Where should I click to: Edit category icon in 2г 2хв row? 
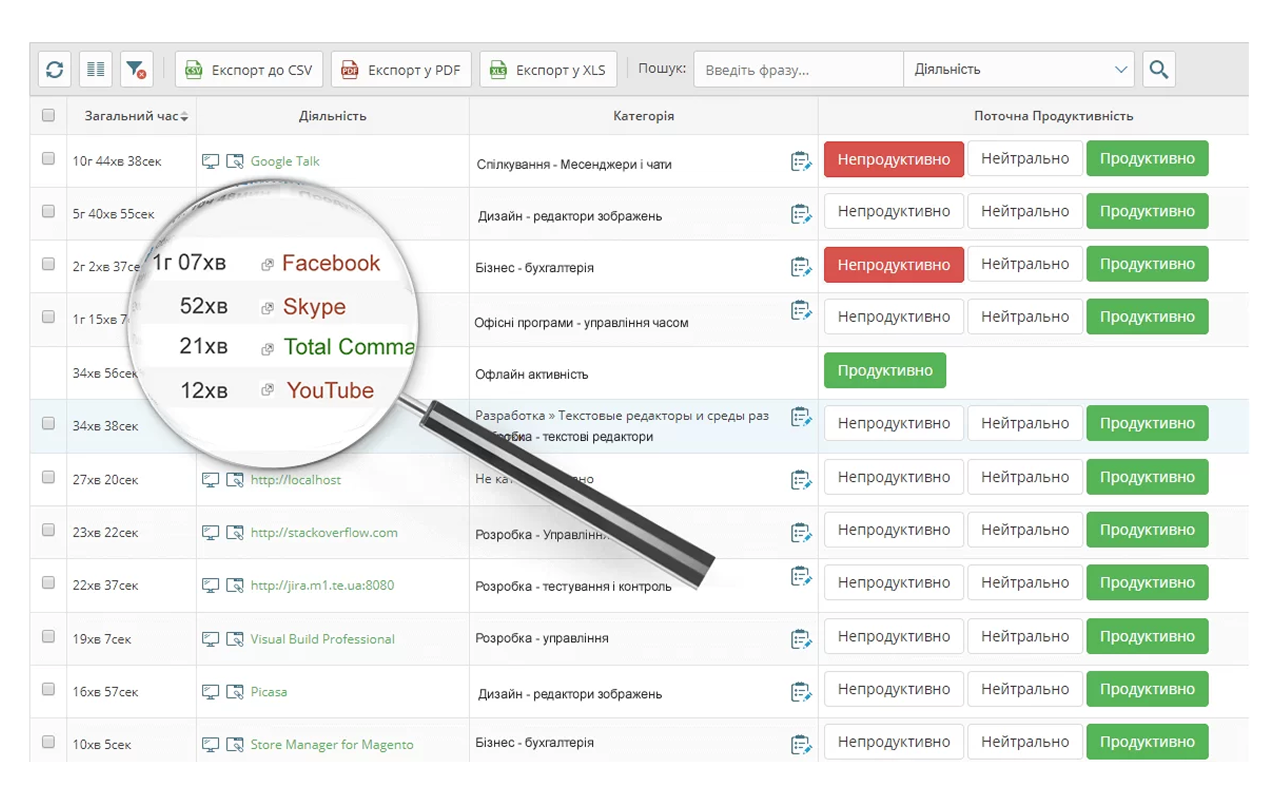tap(801, 266)
